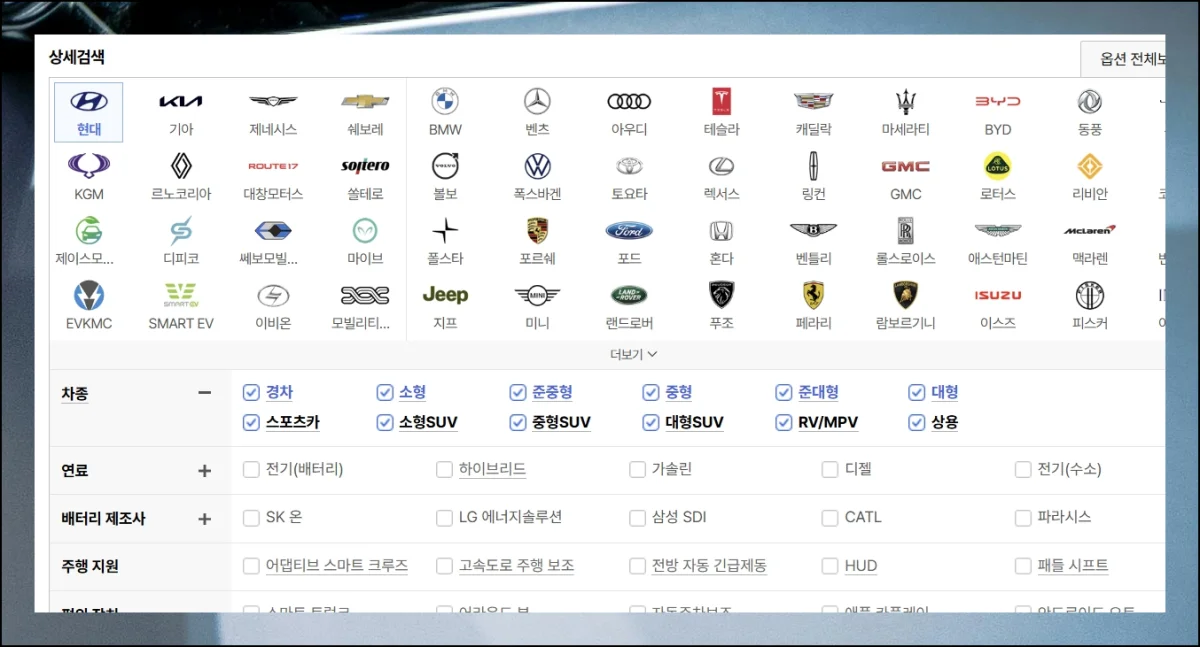Image resolution: width=1200 pixels, height=647 pixels.
Task: Choose the Volkswagen brand icon
Action: tap(537, 166)
